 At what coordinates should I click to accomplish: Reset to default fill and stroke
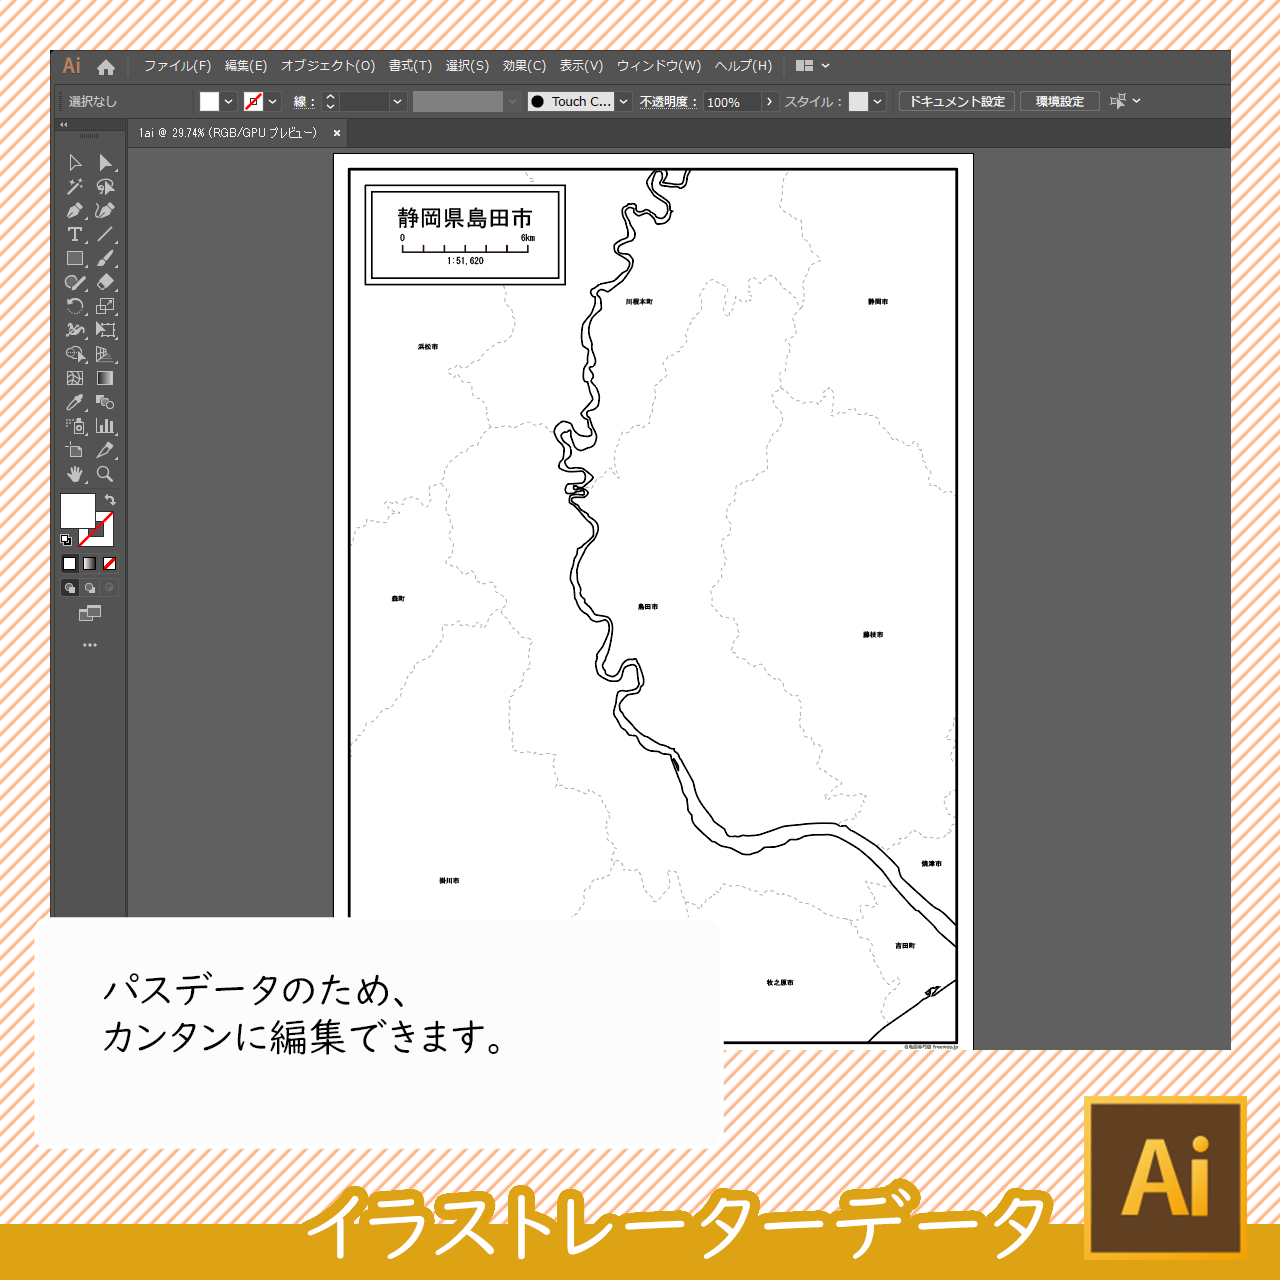point(66,540)
